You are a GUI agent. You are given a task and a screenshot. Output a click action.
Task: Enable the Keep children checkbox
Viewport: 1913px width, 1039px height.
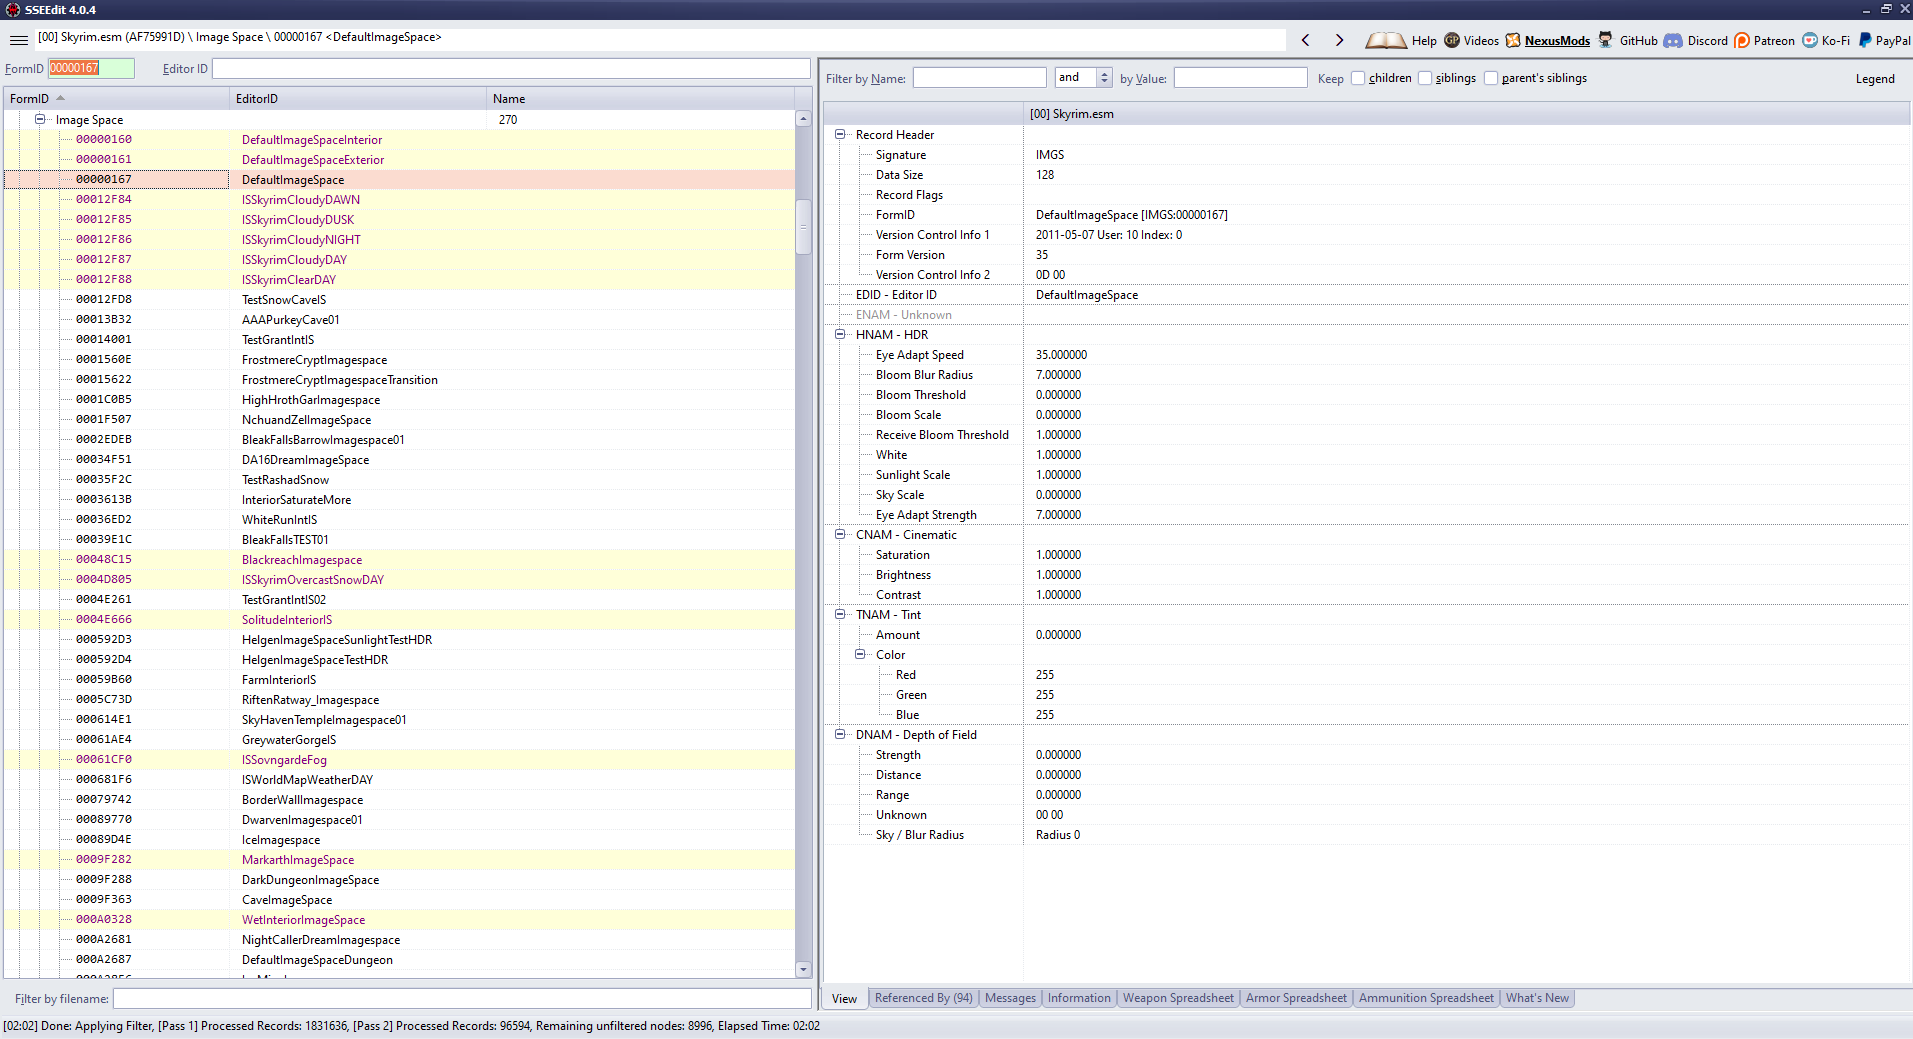tap(1358, 78)
